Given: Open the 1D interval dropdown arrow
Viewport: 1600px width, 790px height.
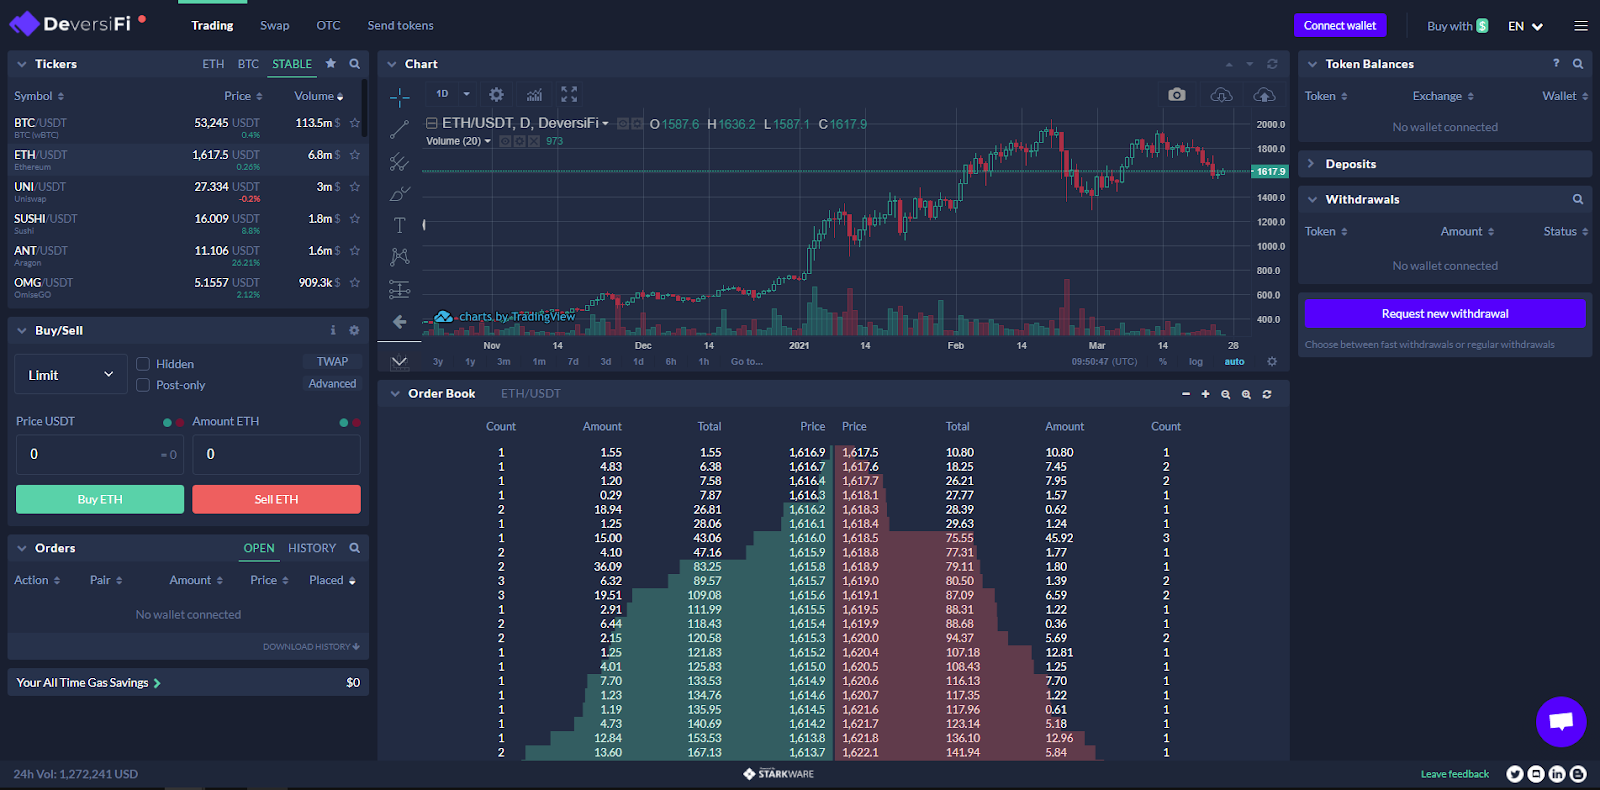Looking at the screenshot, I should (466, 94).
